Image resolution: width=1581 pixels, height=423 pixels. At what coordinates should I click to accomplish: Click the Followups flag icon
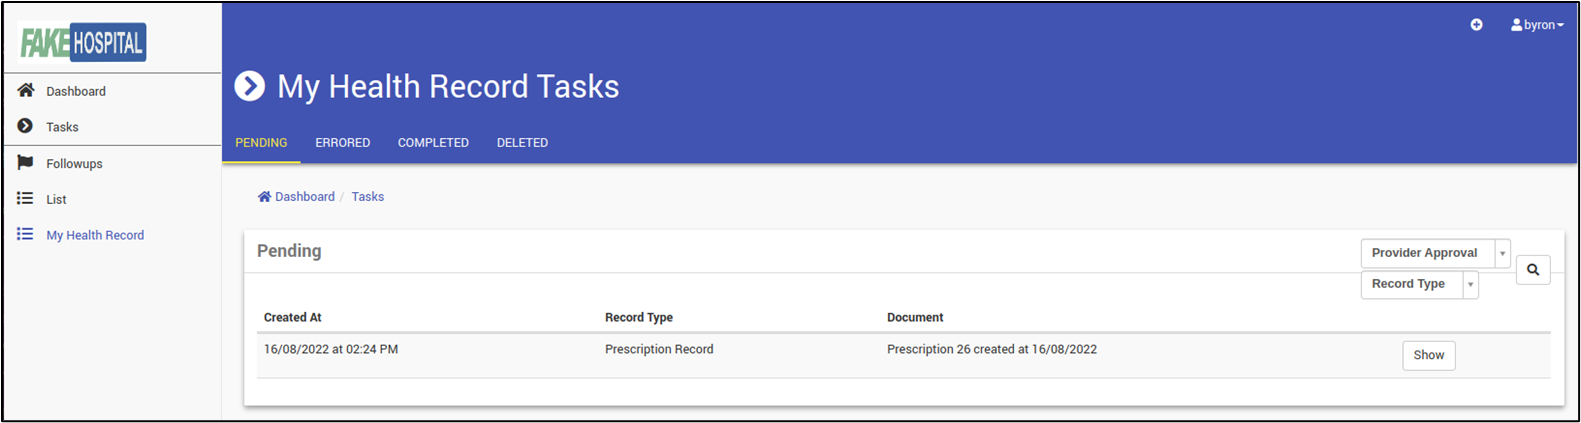[26, 163]
